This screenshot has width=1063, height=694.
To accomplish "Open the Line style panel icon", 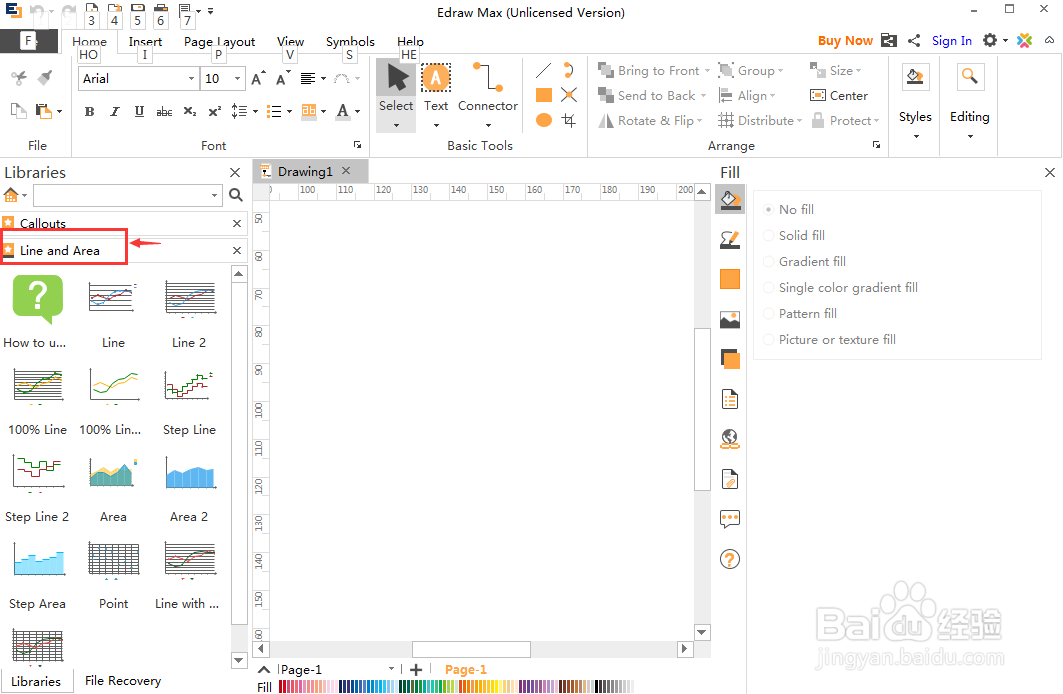I will pos(730,239).
